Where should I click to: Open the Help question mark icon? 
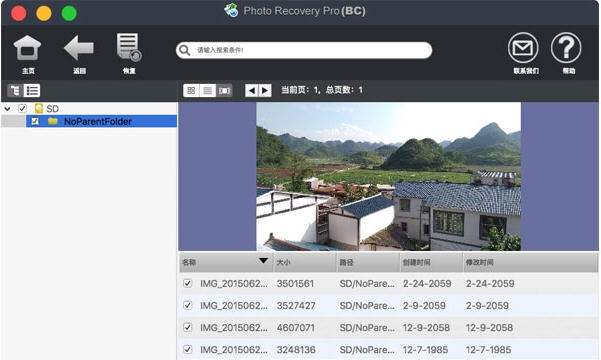566,48
